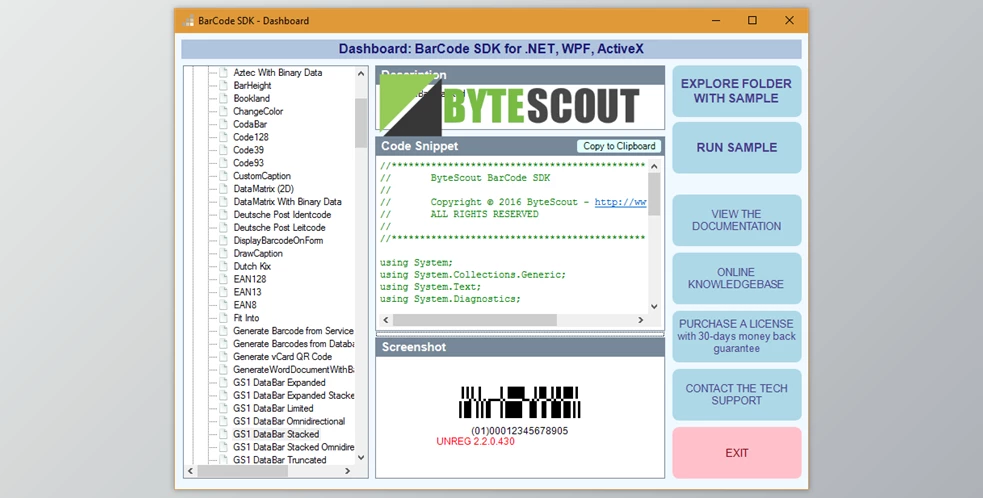The width and height of the screenshot is (983, 498).
Task: Choose the CustomCaption sample
Action: point(262,176)
